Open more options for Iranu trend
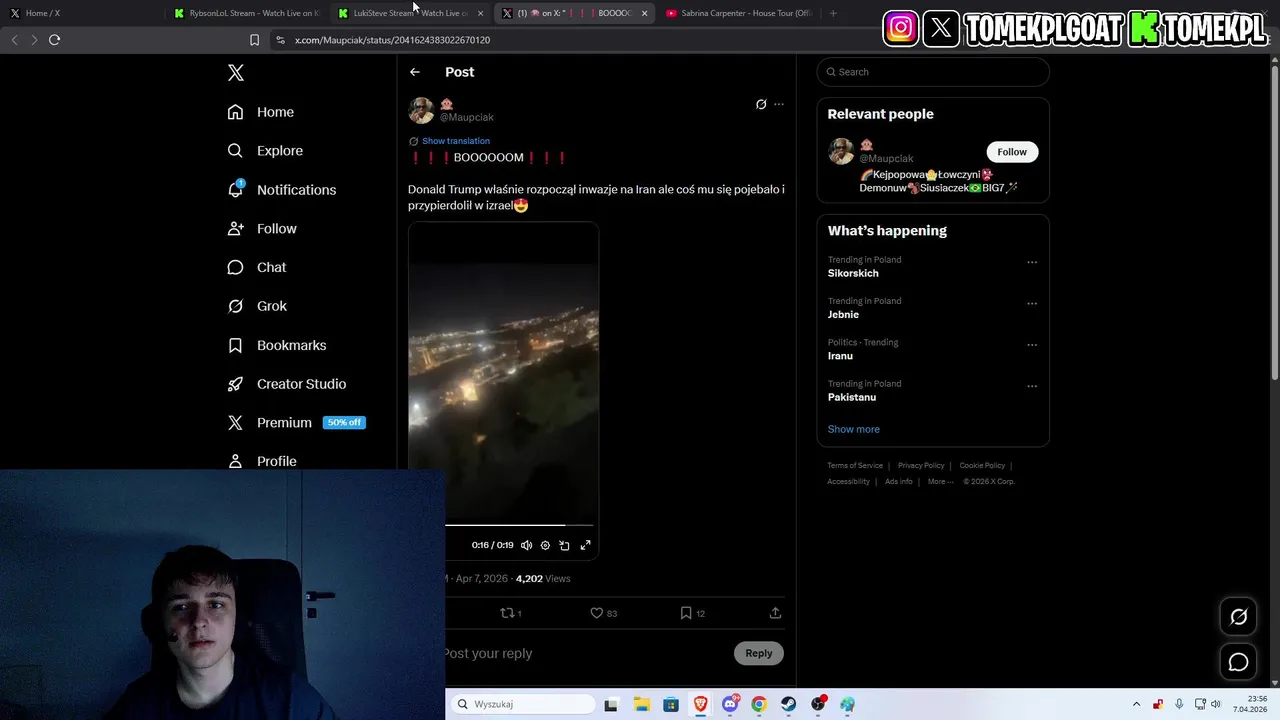This screenshot has height=720, width=1280. coord(1032,345)
